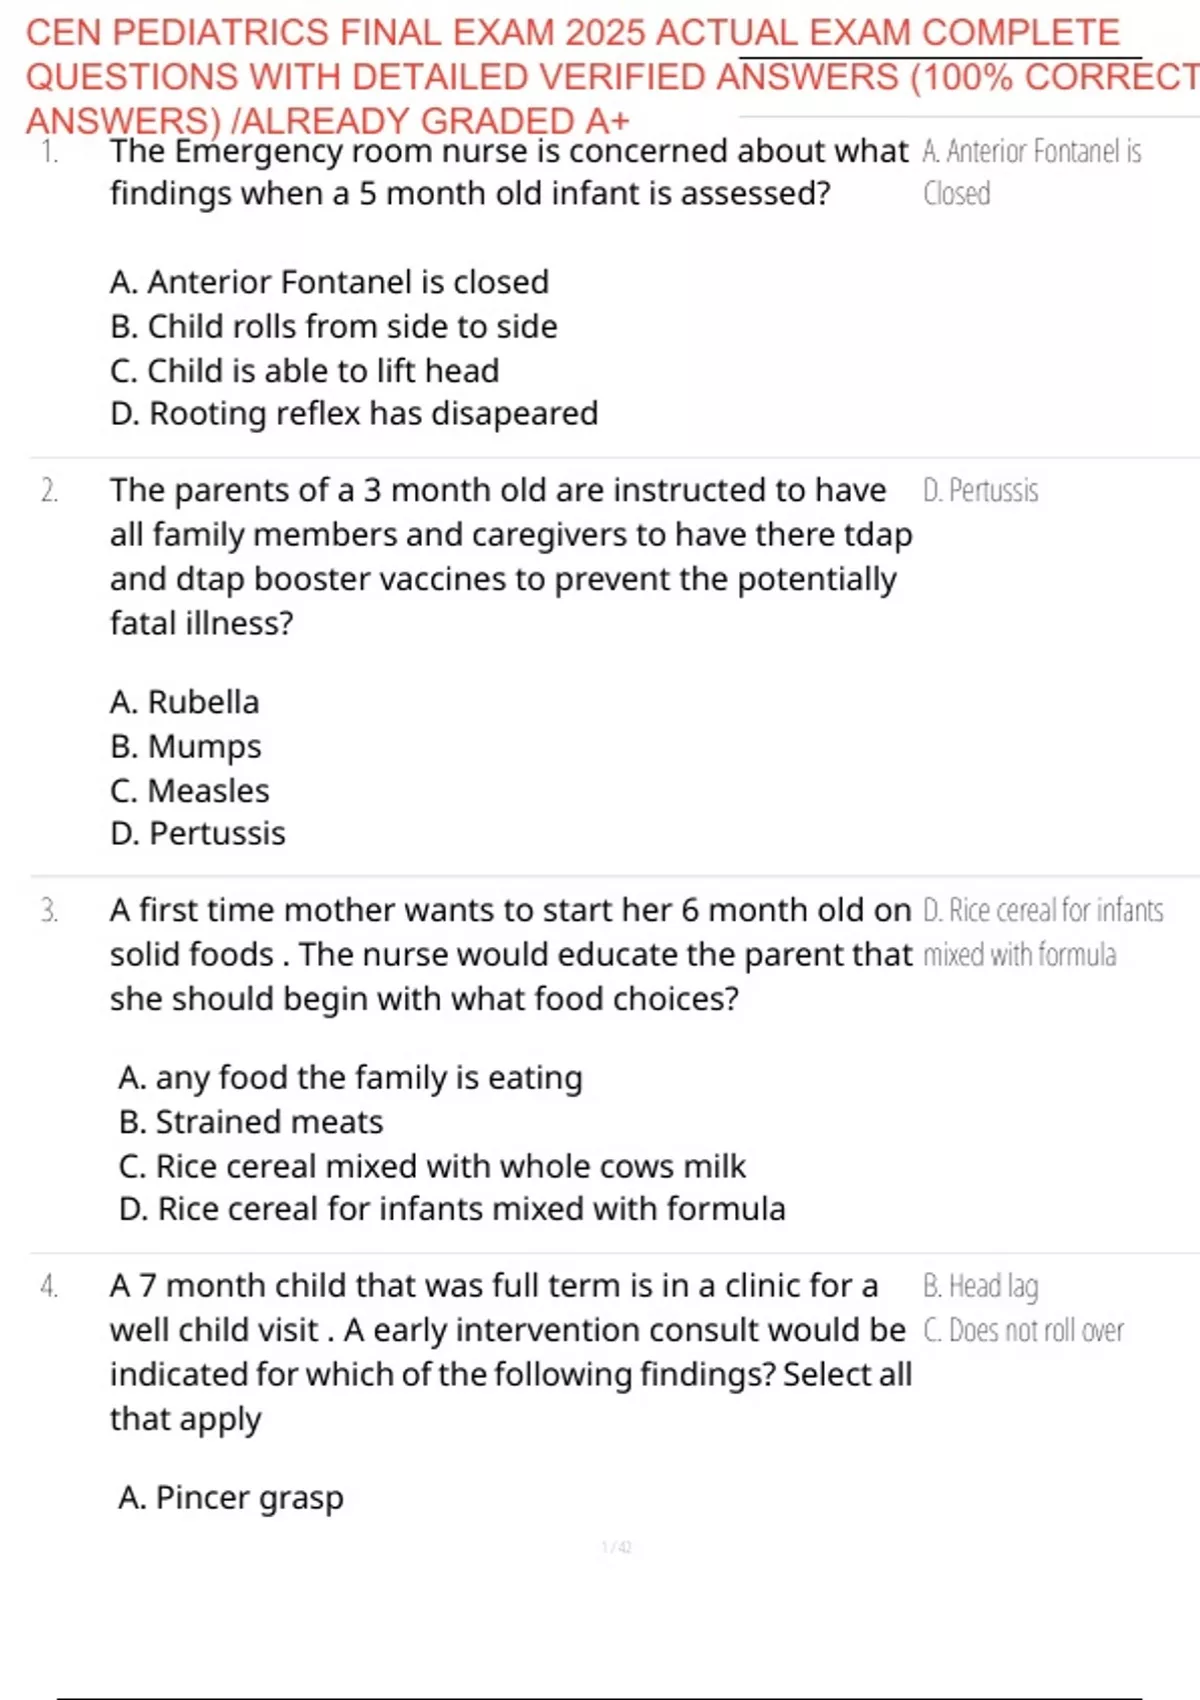Screen dimensions: 1200x1700
Task: Click option C. Rice cereal with whole cows milk
Action: (431, 1166)
